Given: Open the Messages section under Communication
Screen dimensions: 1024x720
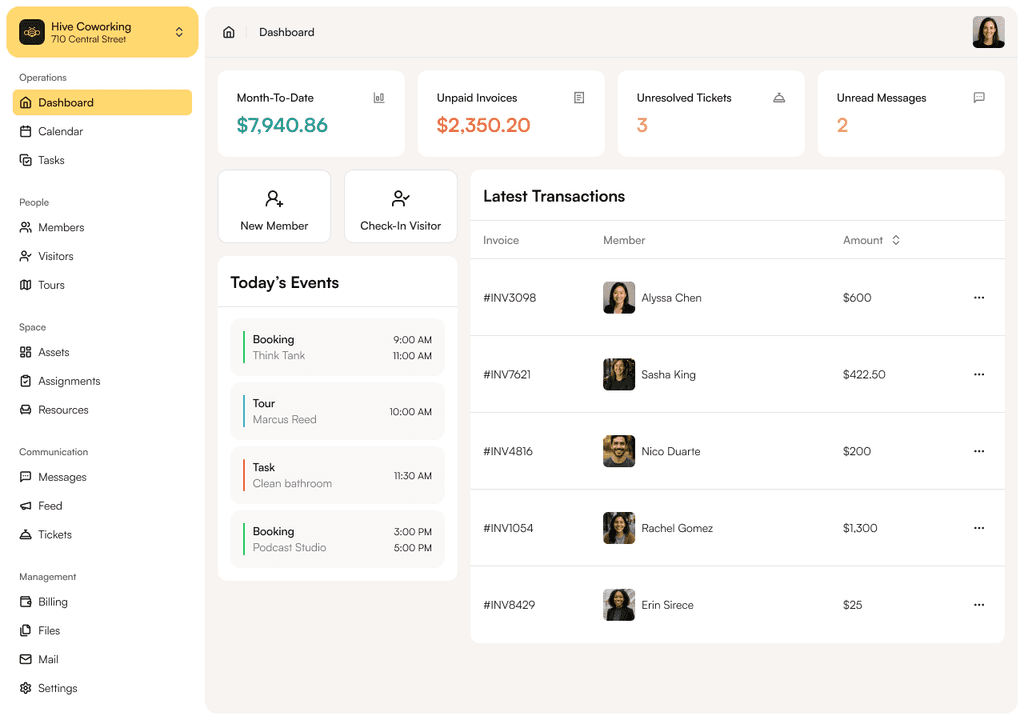Looking at the screenshot, I should [x=24, y=477].
